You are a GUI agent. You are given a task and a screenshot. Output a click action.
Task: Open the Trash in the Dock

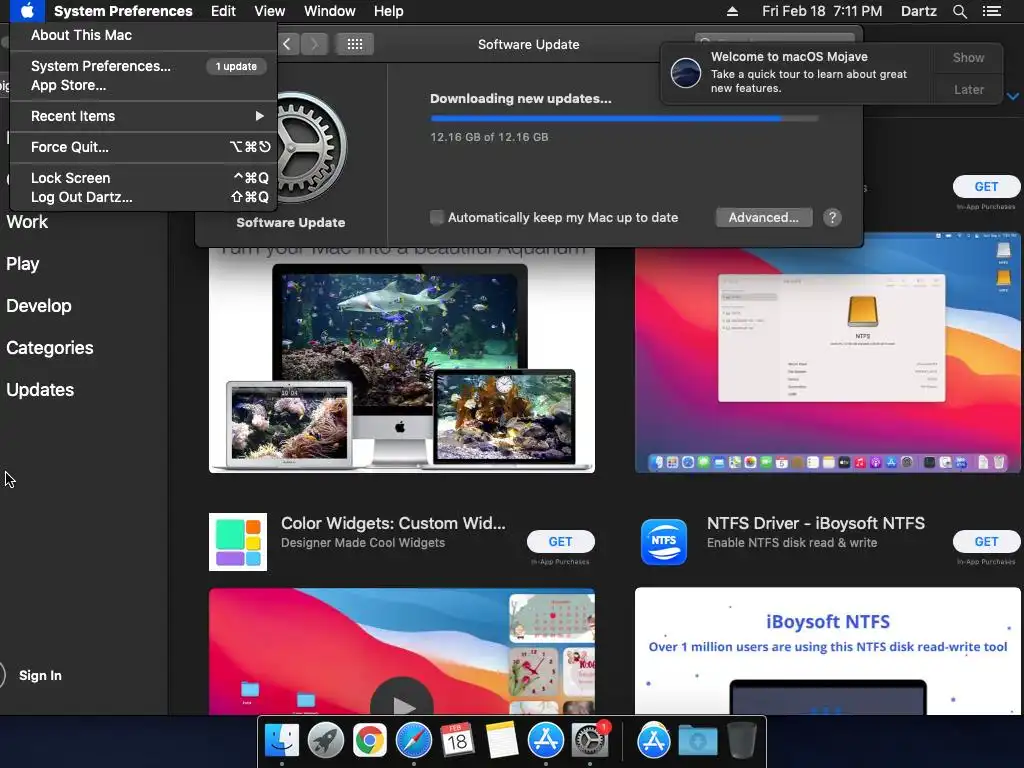[741, 741]
